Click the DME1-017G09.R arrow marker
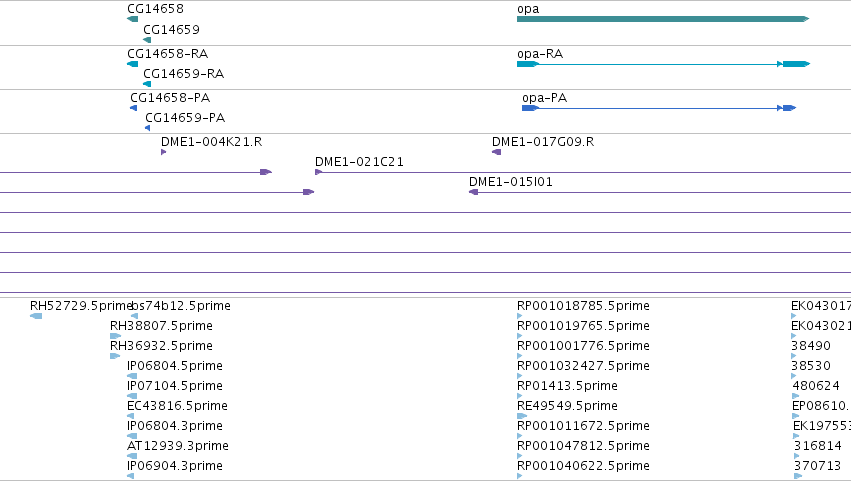This screenshot has width=851, height=481. tap(497, 152)
